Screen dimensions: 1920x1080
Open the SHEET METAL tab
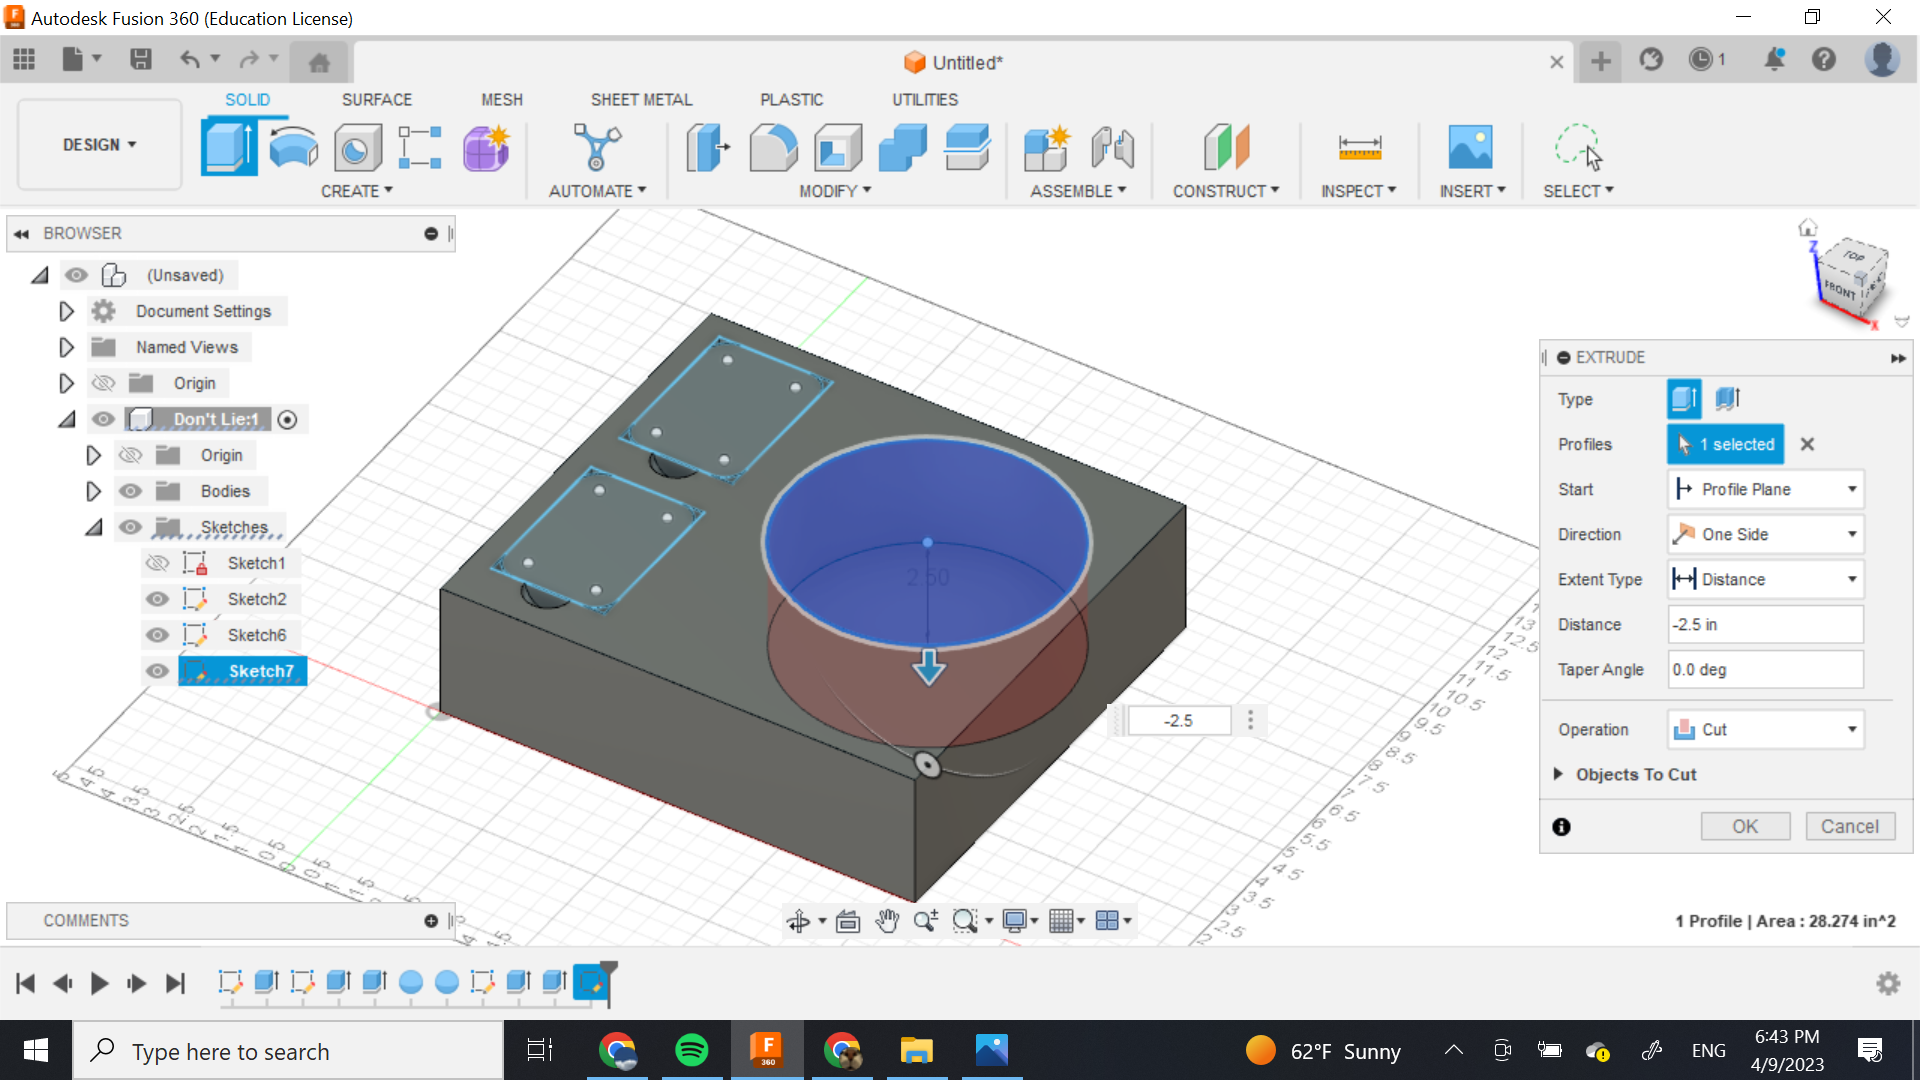tap(641, 99)
